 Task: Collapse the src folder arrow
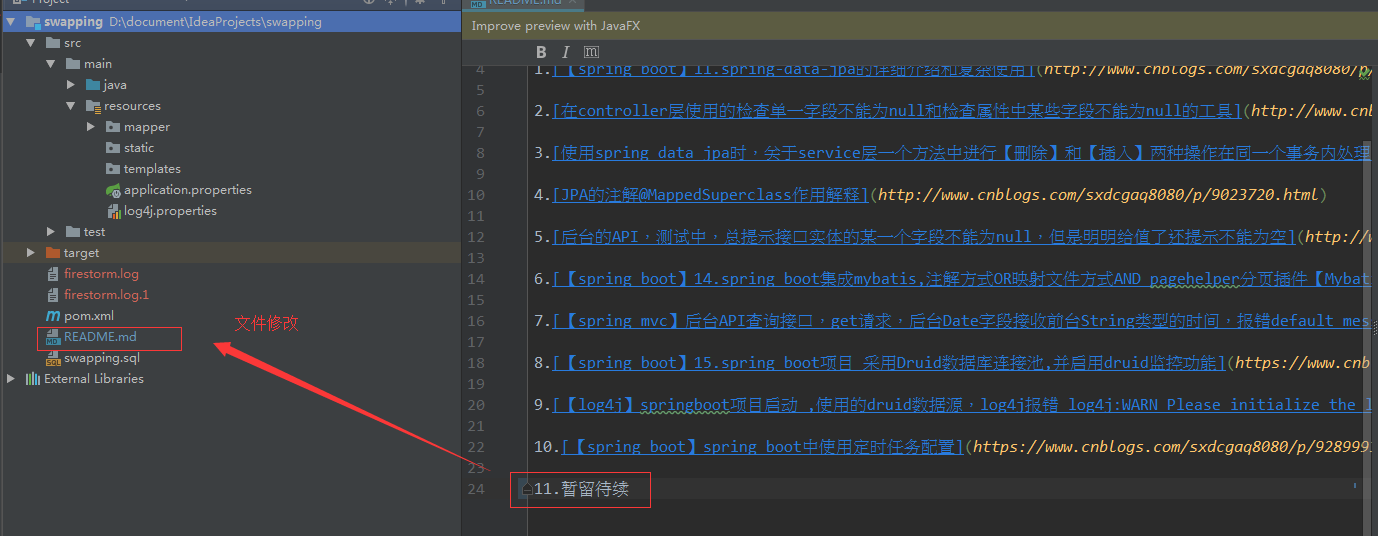[x=31, y=43]
